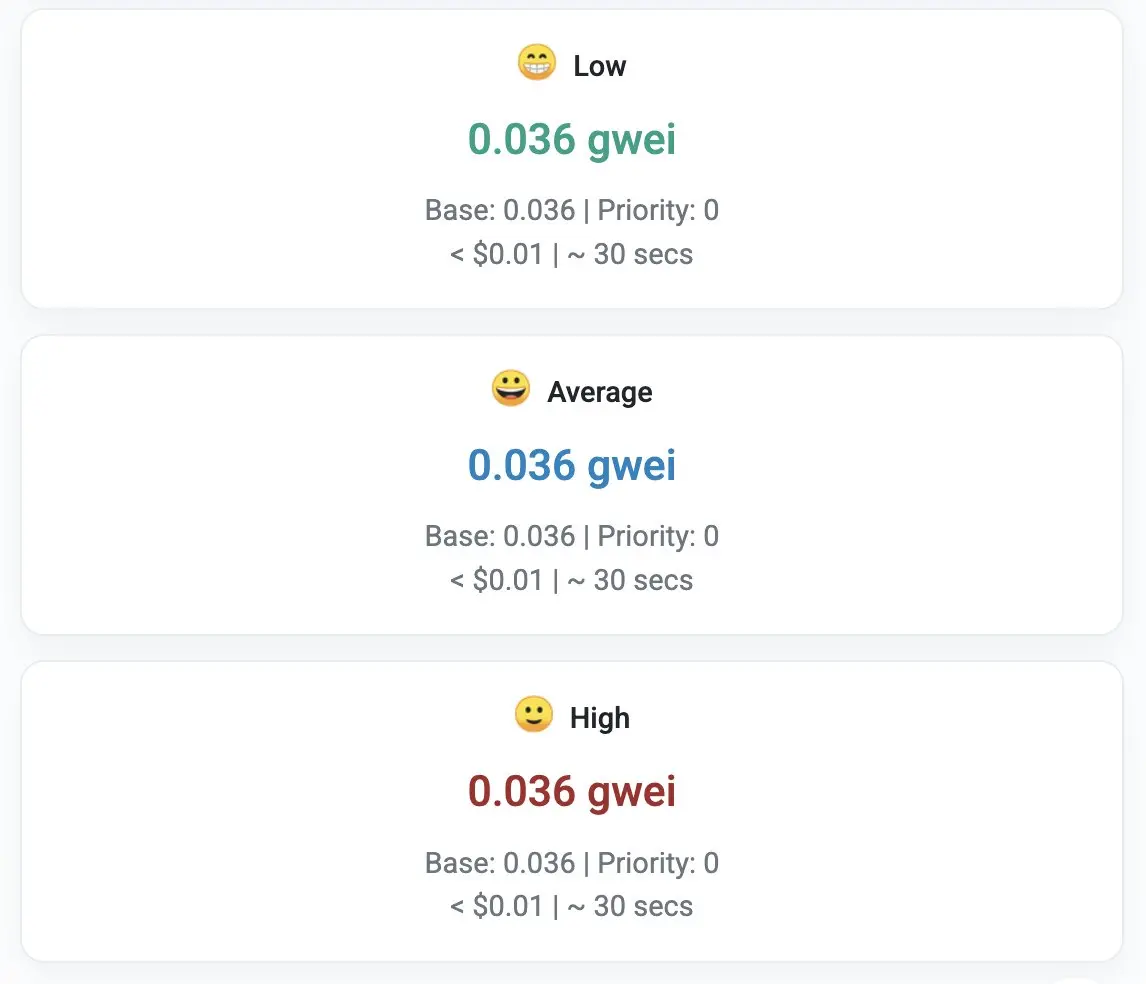Select the green 0.036 gwei value
The height and width of the screenshot is (984, 1146).
point(572,140)
